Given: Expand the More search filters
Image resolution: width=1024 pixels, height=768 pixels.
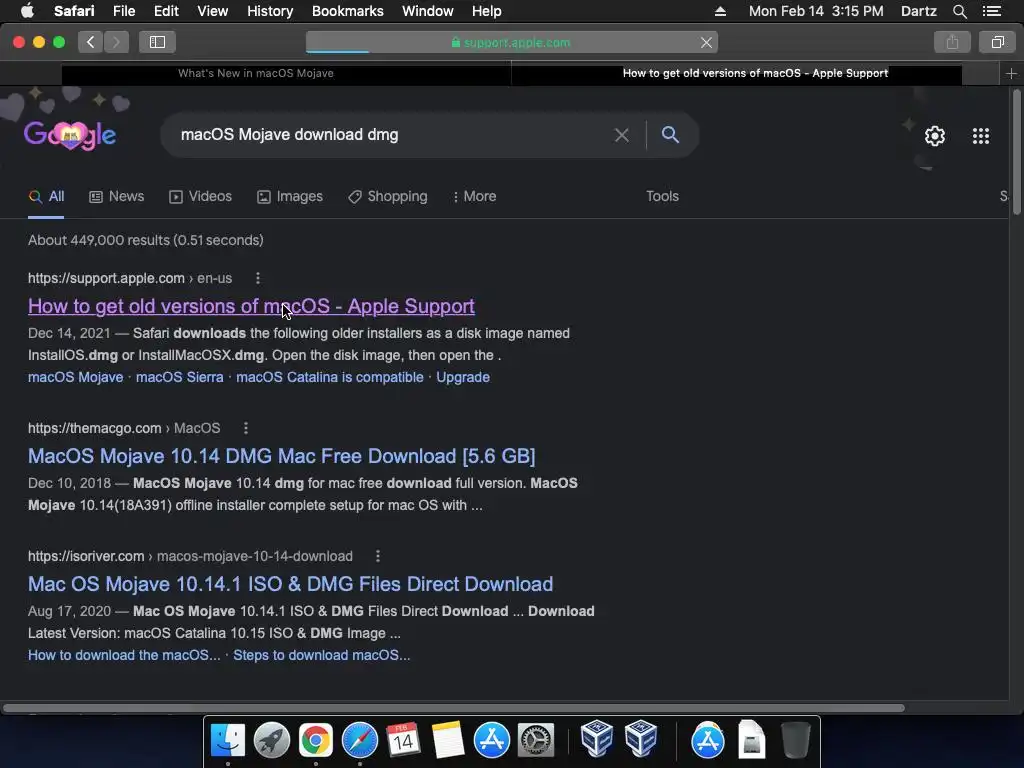Looking at the screenshot, I should 475,197.
